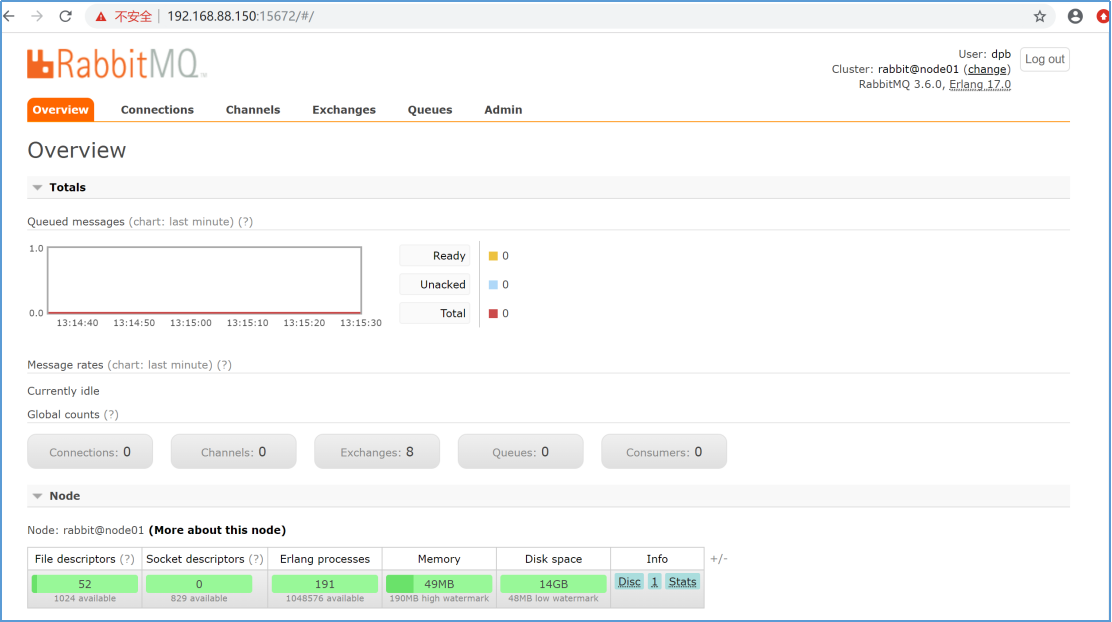
Task: Click the cluster name change link
Action: click(986, 70)
